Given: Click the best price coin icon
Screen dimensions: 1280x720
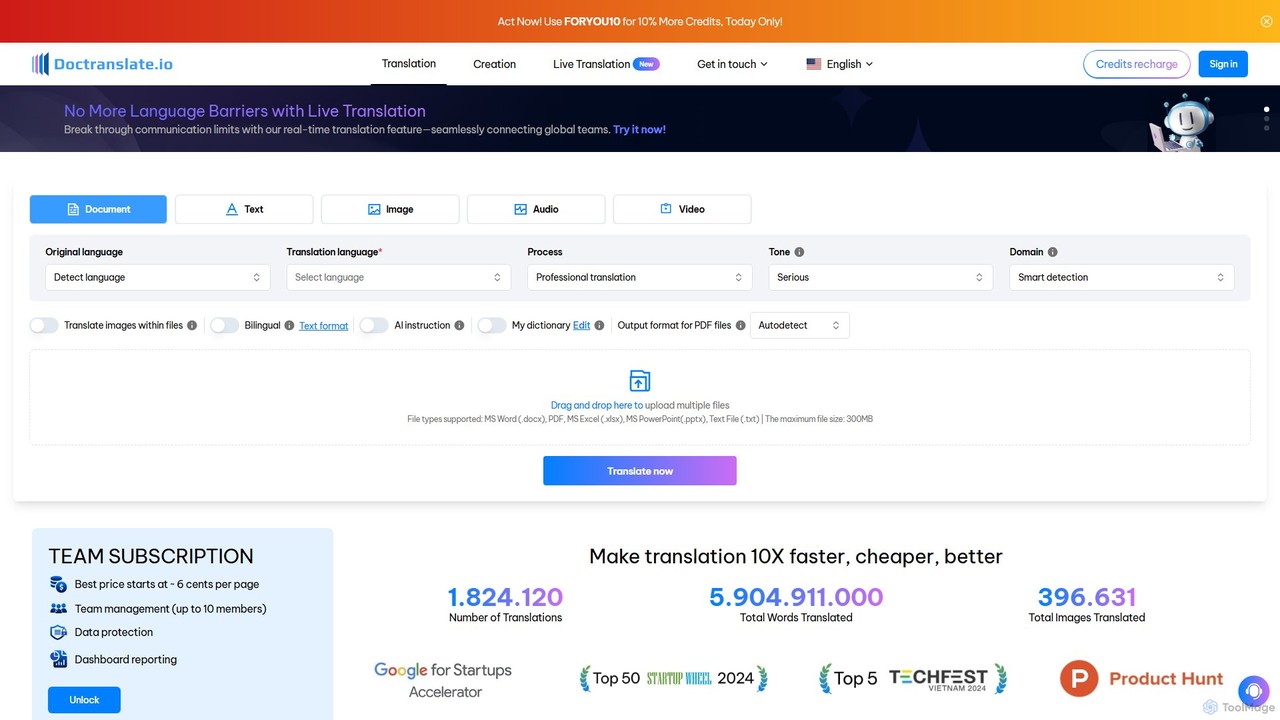Looking at the screenshot, I should 58,584.
